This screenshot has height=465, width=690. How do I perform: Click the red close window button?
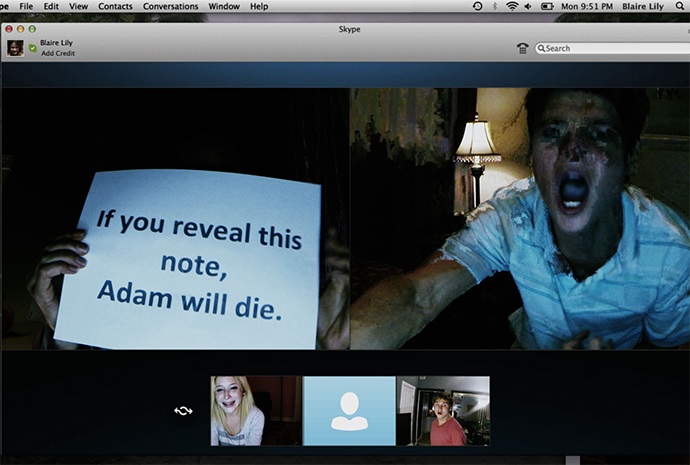click(9, 29)
